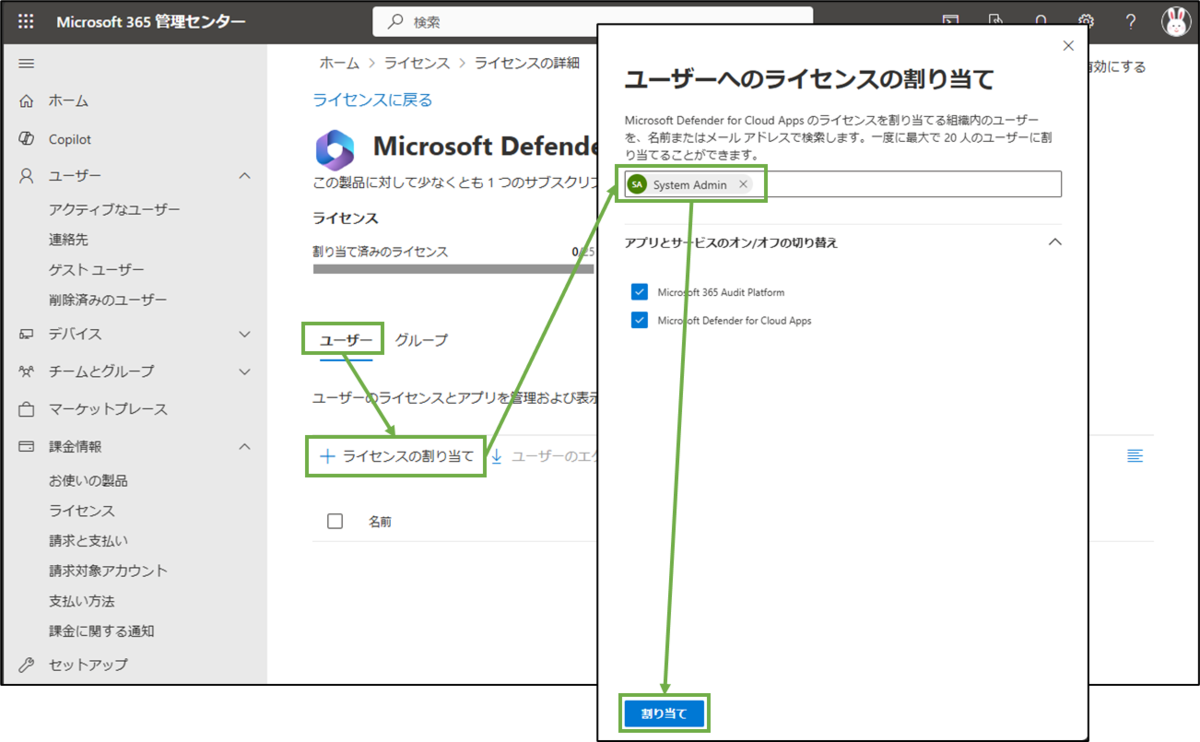Click the top 検索 search box
The width and height of the screenshot is (1200, 742).
(593, 22)
